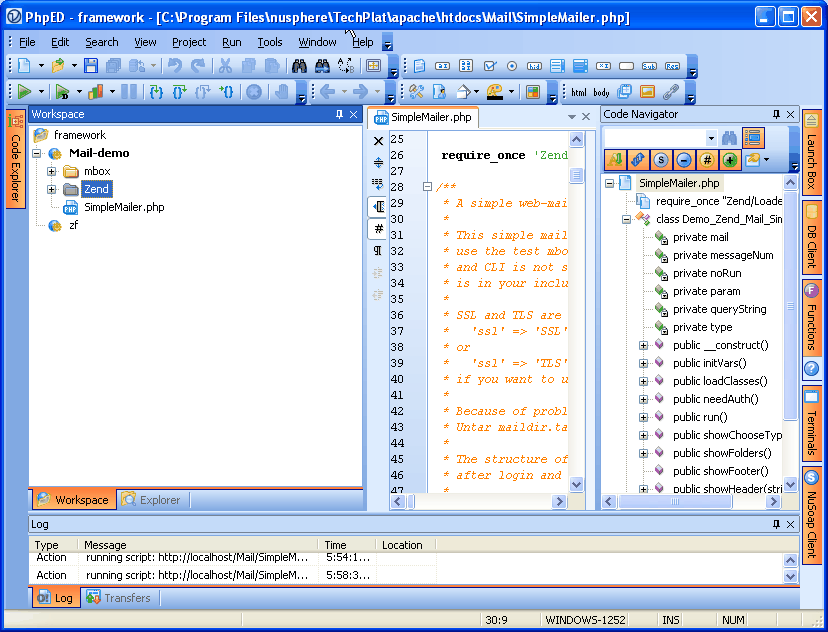The image size is (828, 632).
Task: Open the Launch Box side panel
Action: coord(812,153)
